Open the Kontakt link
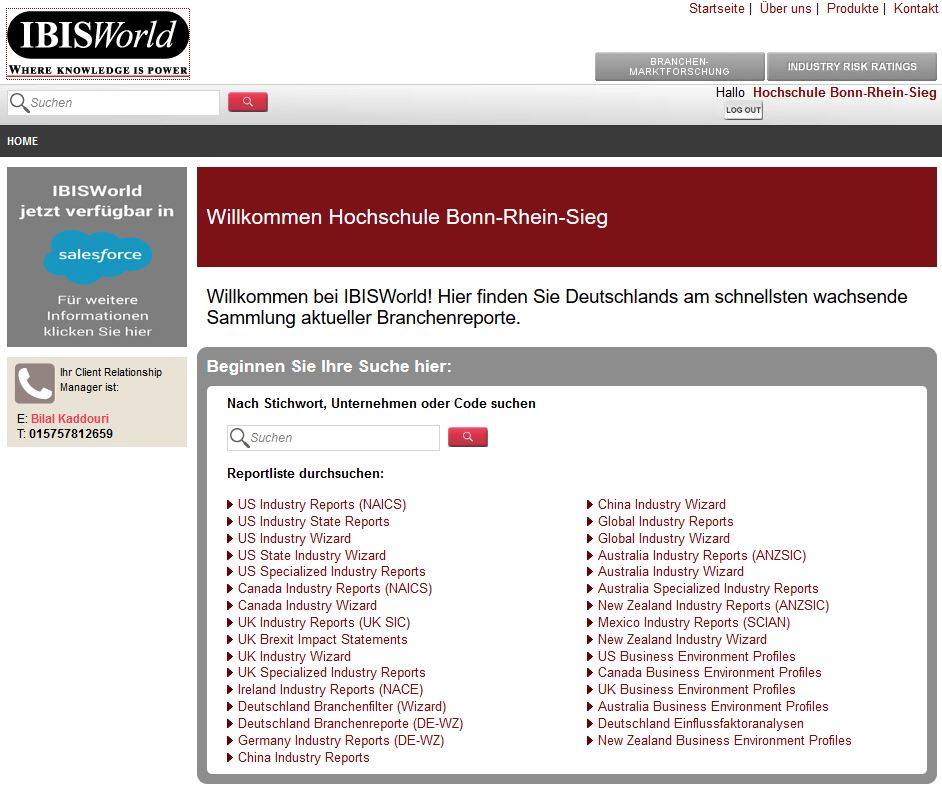Viewport: 942px width, 793px height. [916, 8]
